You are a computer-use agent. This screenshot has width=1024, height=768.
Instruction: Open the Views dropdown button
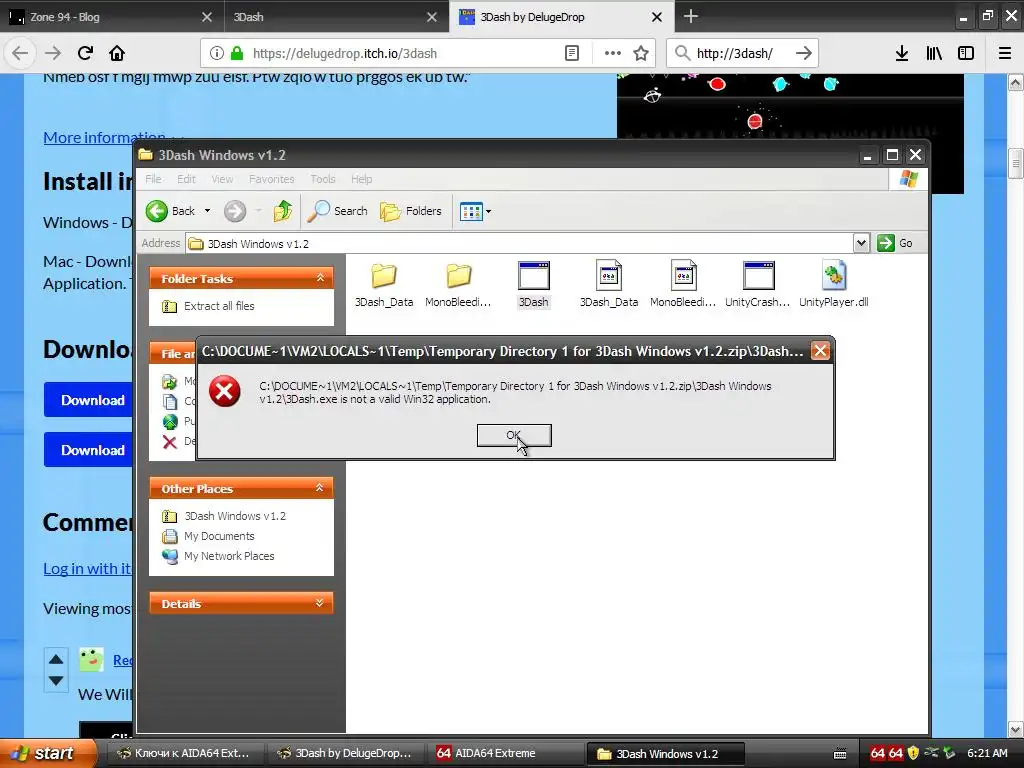coord(475,212)
